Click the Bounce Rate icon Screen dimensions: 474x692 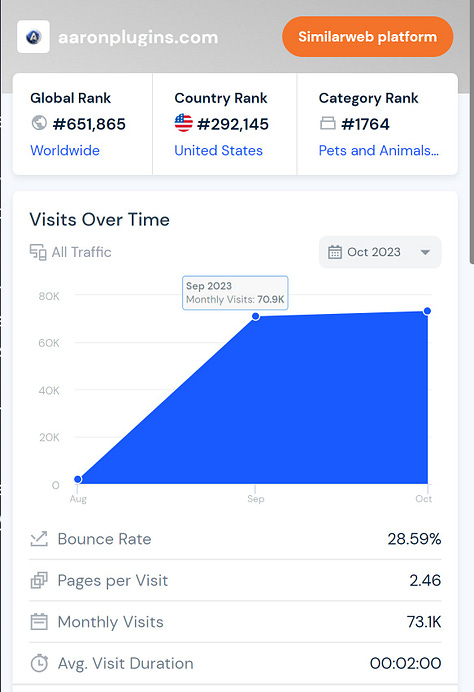point(39,539)
